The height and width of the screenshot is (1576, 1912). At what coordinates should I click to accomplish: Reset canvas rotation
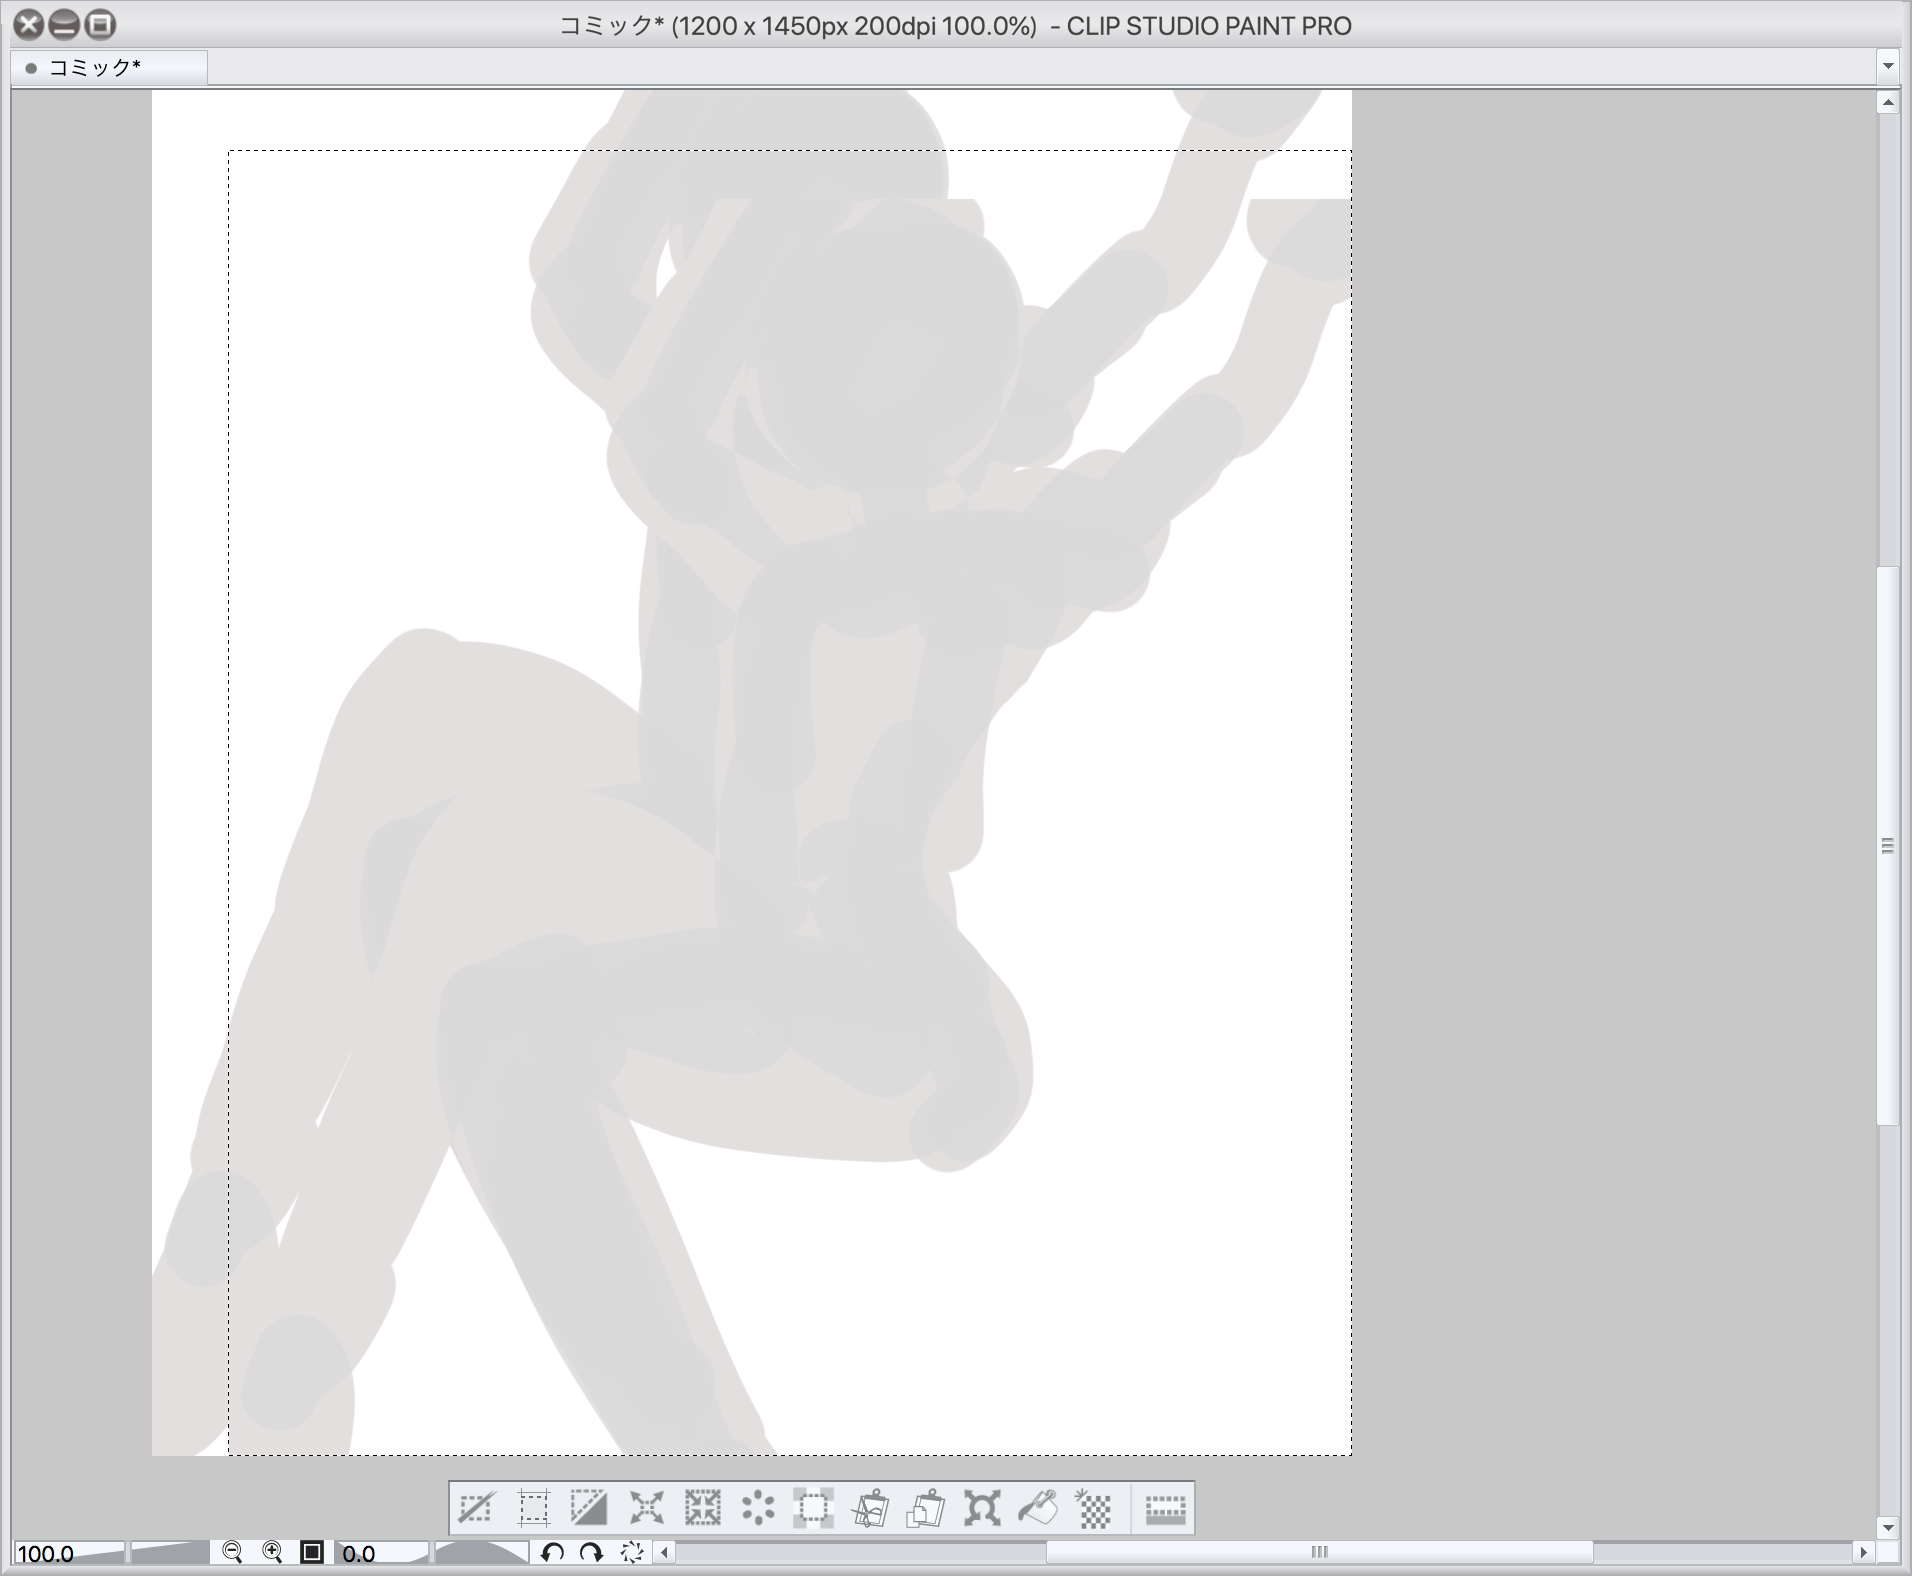[x=632, y=1552]
